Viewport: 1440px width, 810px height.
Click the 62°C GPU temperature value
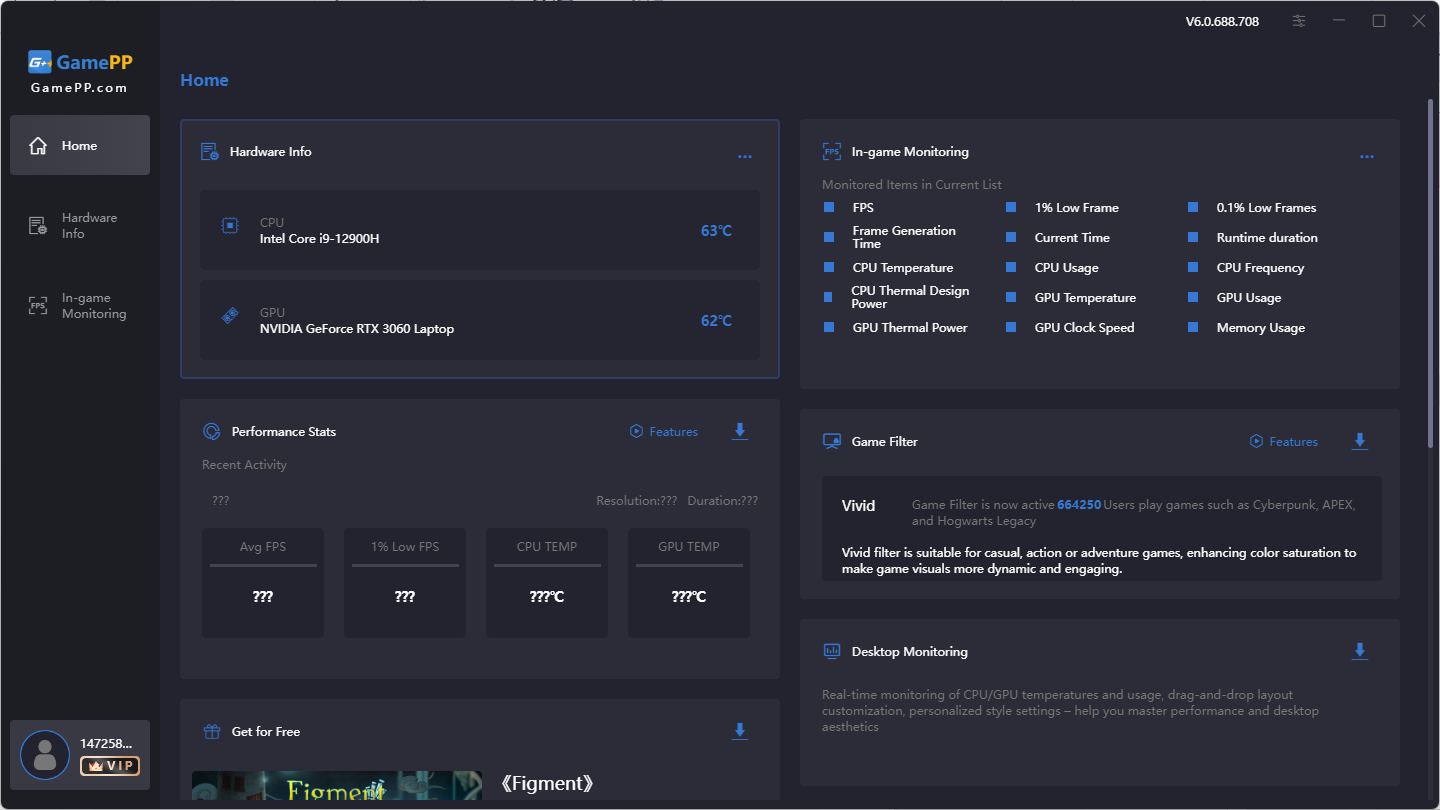pos(716,321)
